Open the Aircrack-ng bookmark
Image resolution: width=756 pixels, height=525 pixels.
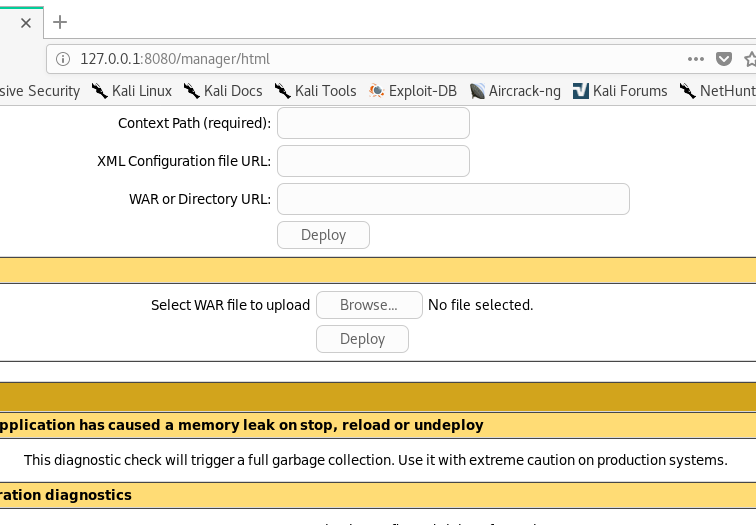coord(516,91)
